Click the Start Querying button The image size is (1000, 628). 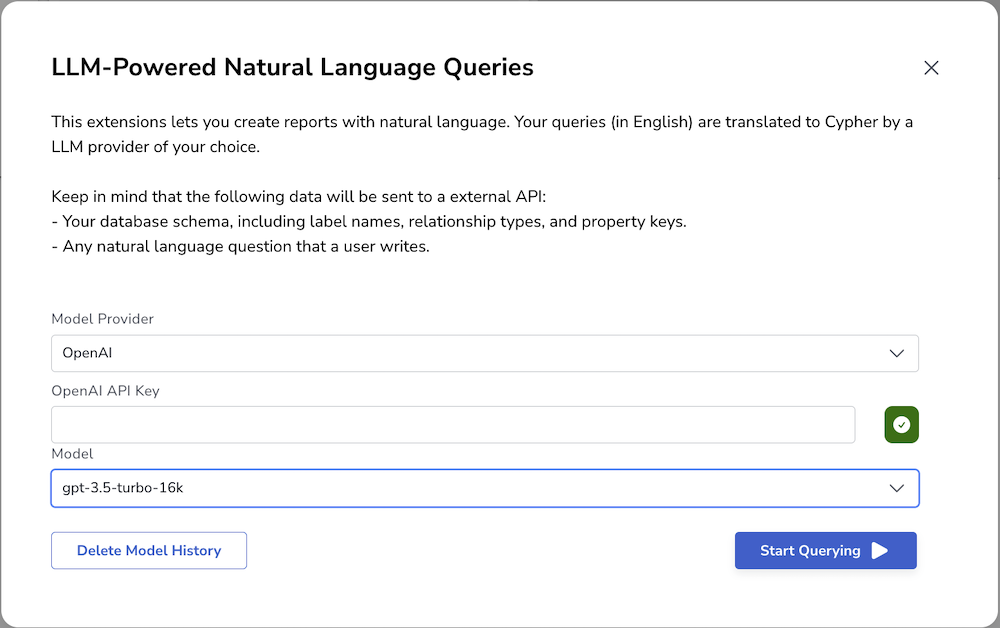[825, 551]
